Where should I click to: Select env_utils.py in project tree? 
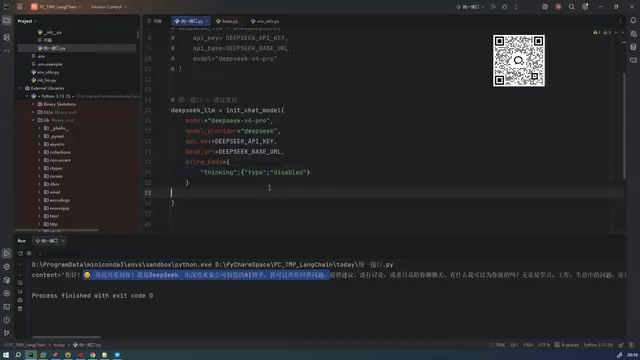click(x=45, y=72)
